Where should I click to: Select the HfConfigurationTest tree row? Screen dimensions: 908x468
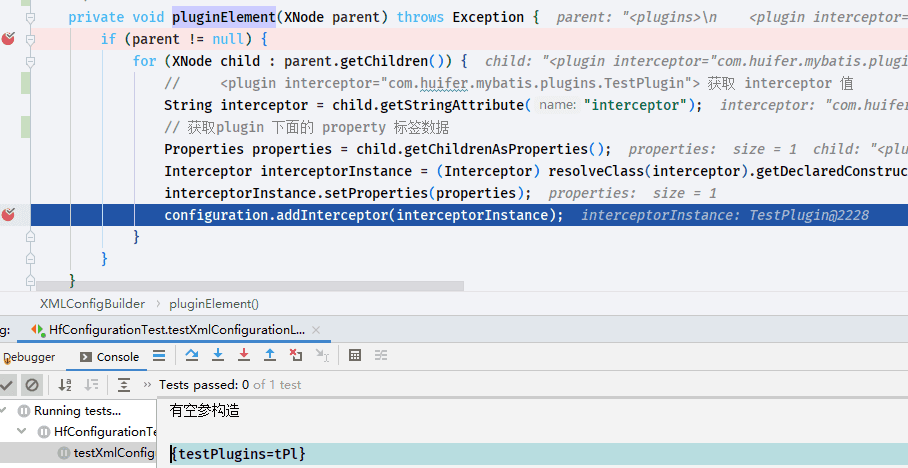[x=78, y=432]
